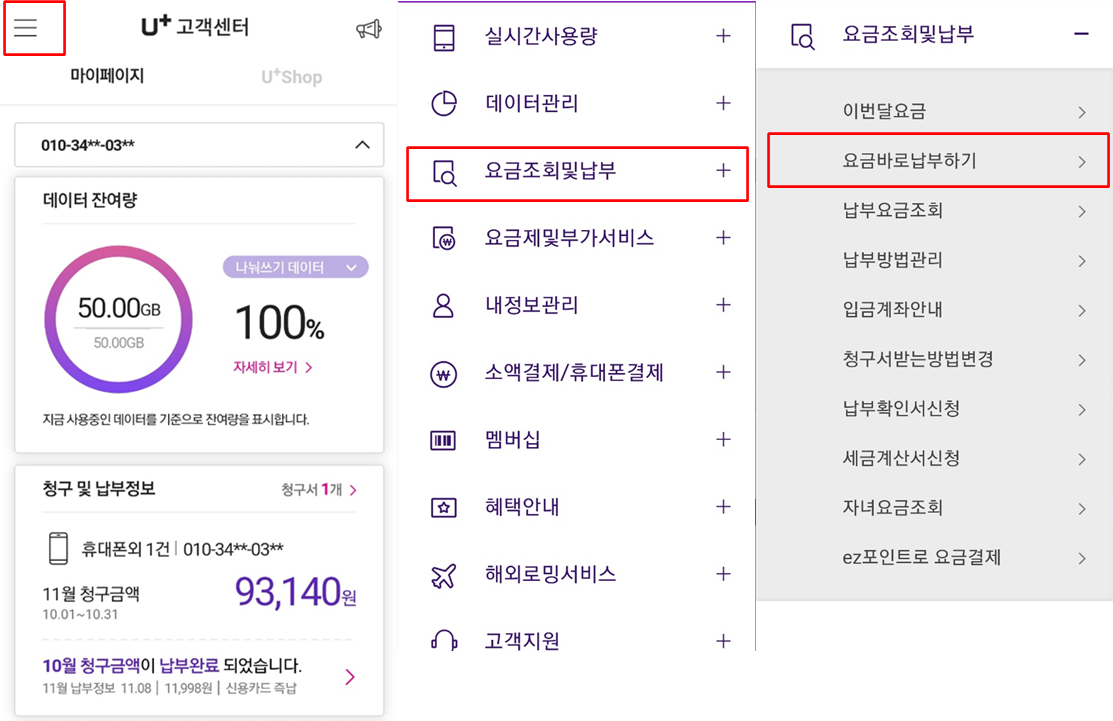
Task: Select 납부방법관리 submenu item
Action: point(935,260)
